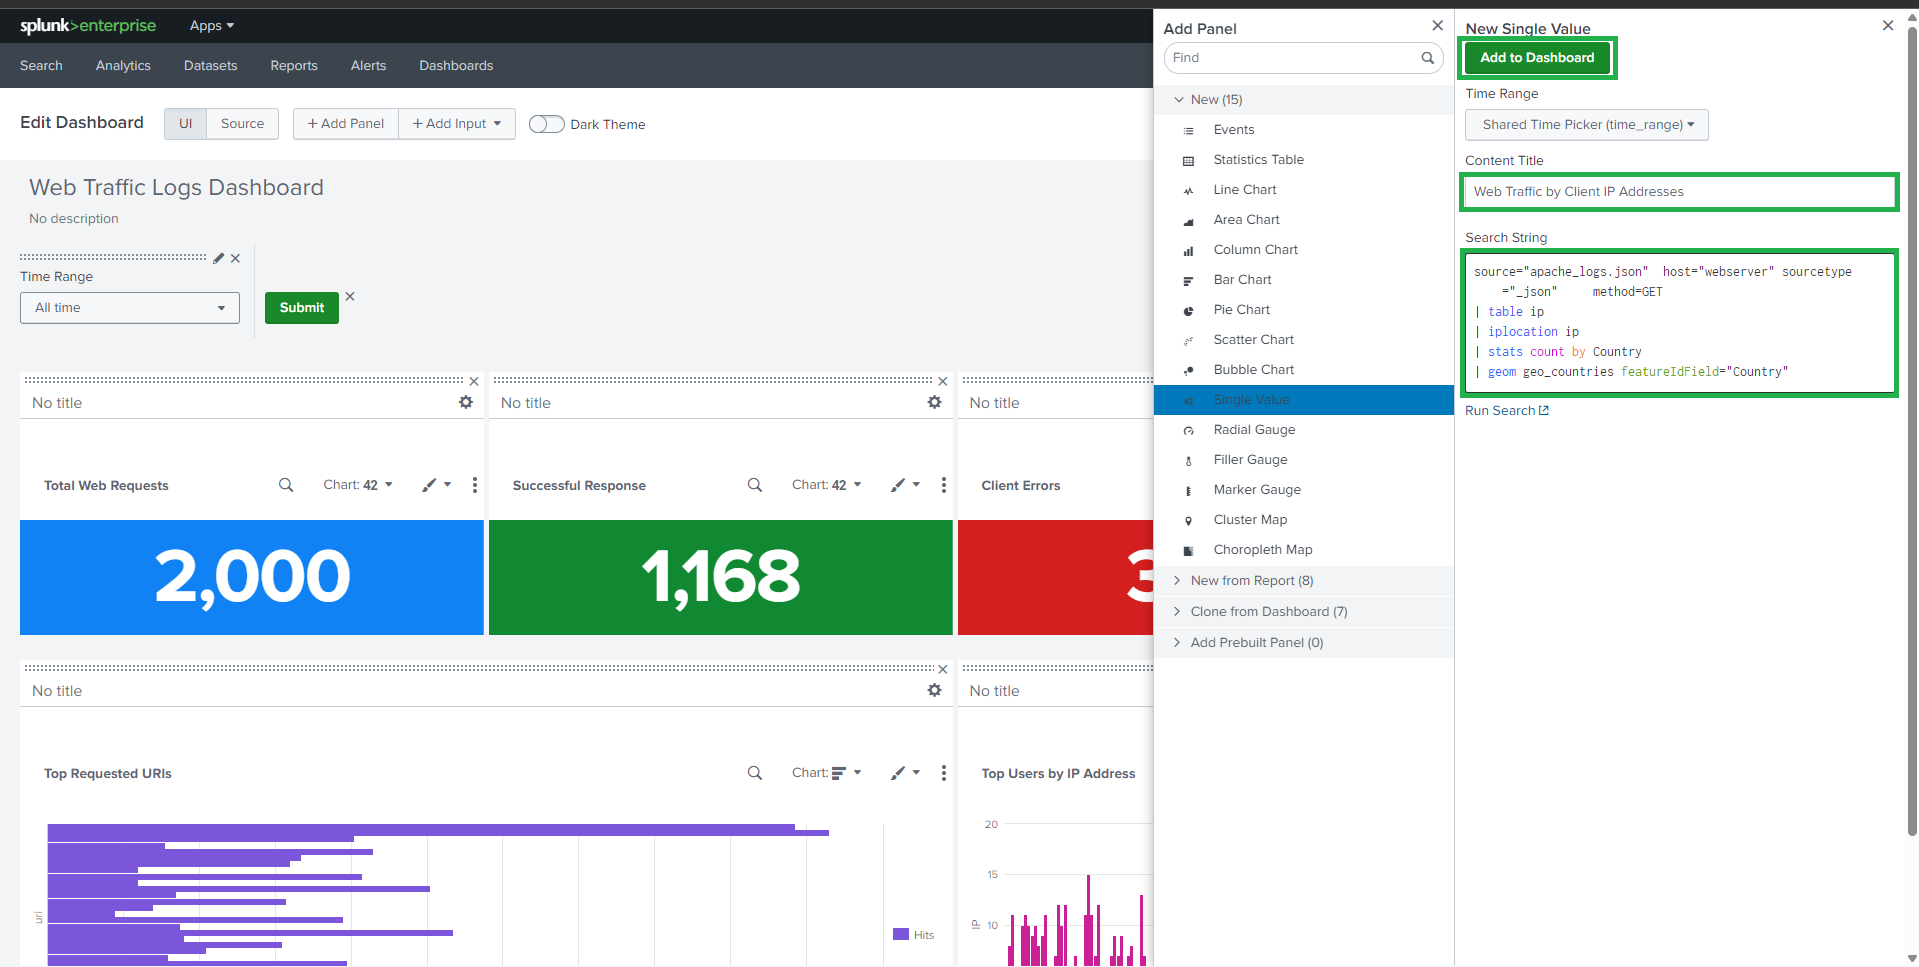Switch editor to Source mode

(242, 124)
